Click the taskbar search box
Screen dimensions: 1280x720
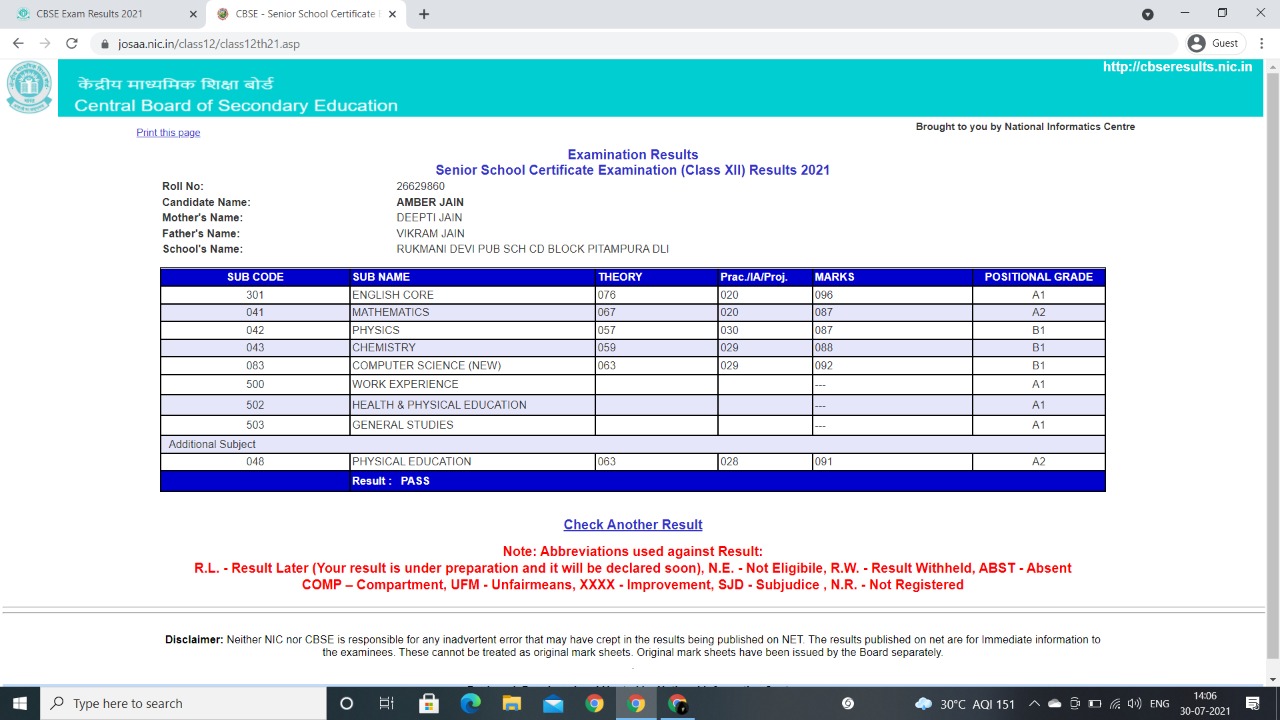[x=183, y=704]
